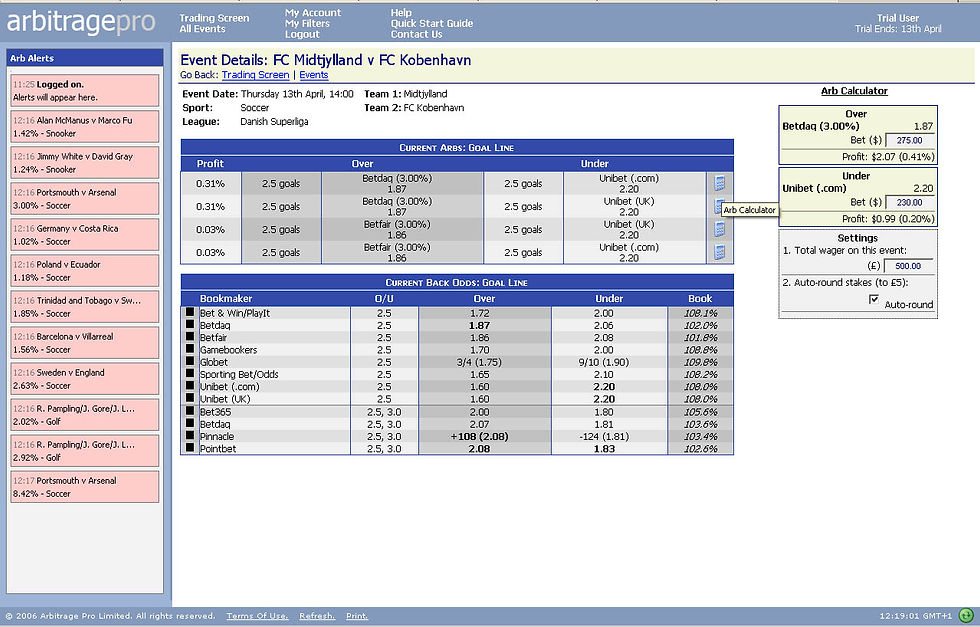Click Pinnacle's Over odds +108 (2.08)

tap(479, 436)
